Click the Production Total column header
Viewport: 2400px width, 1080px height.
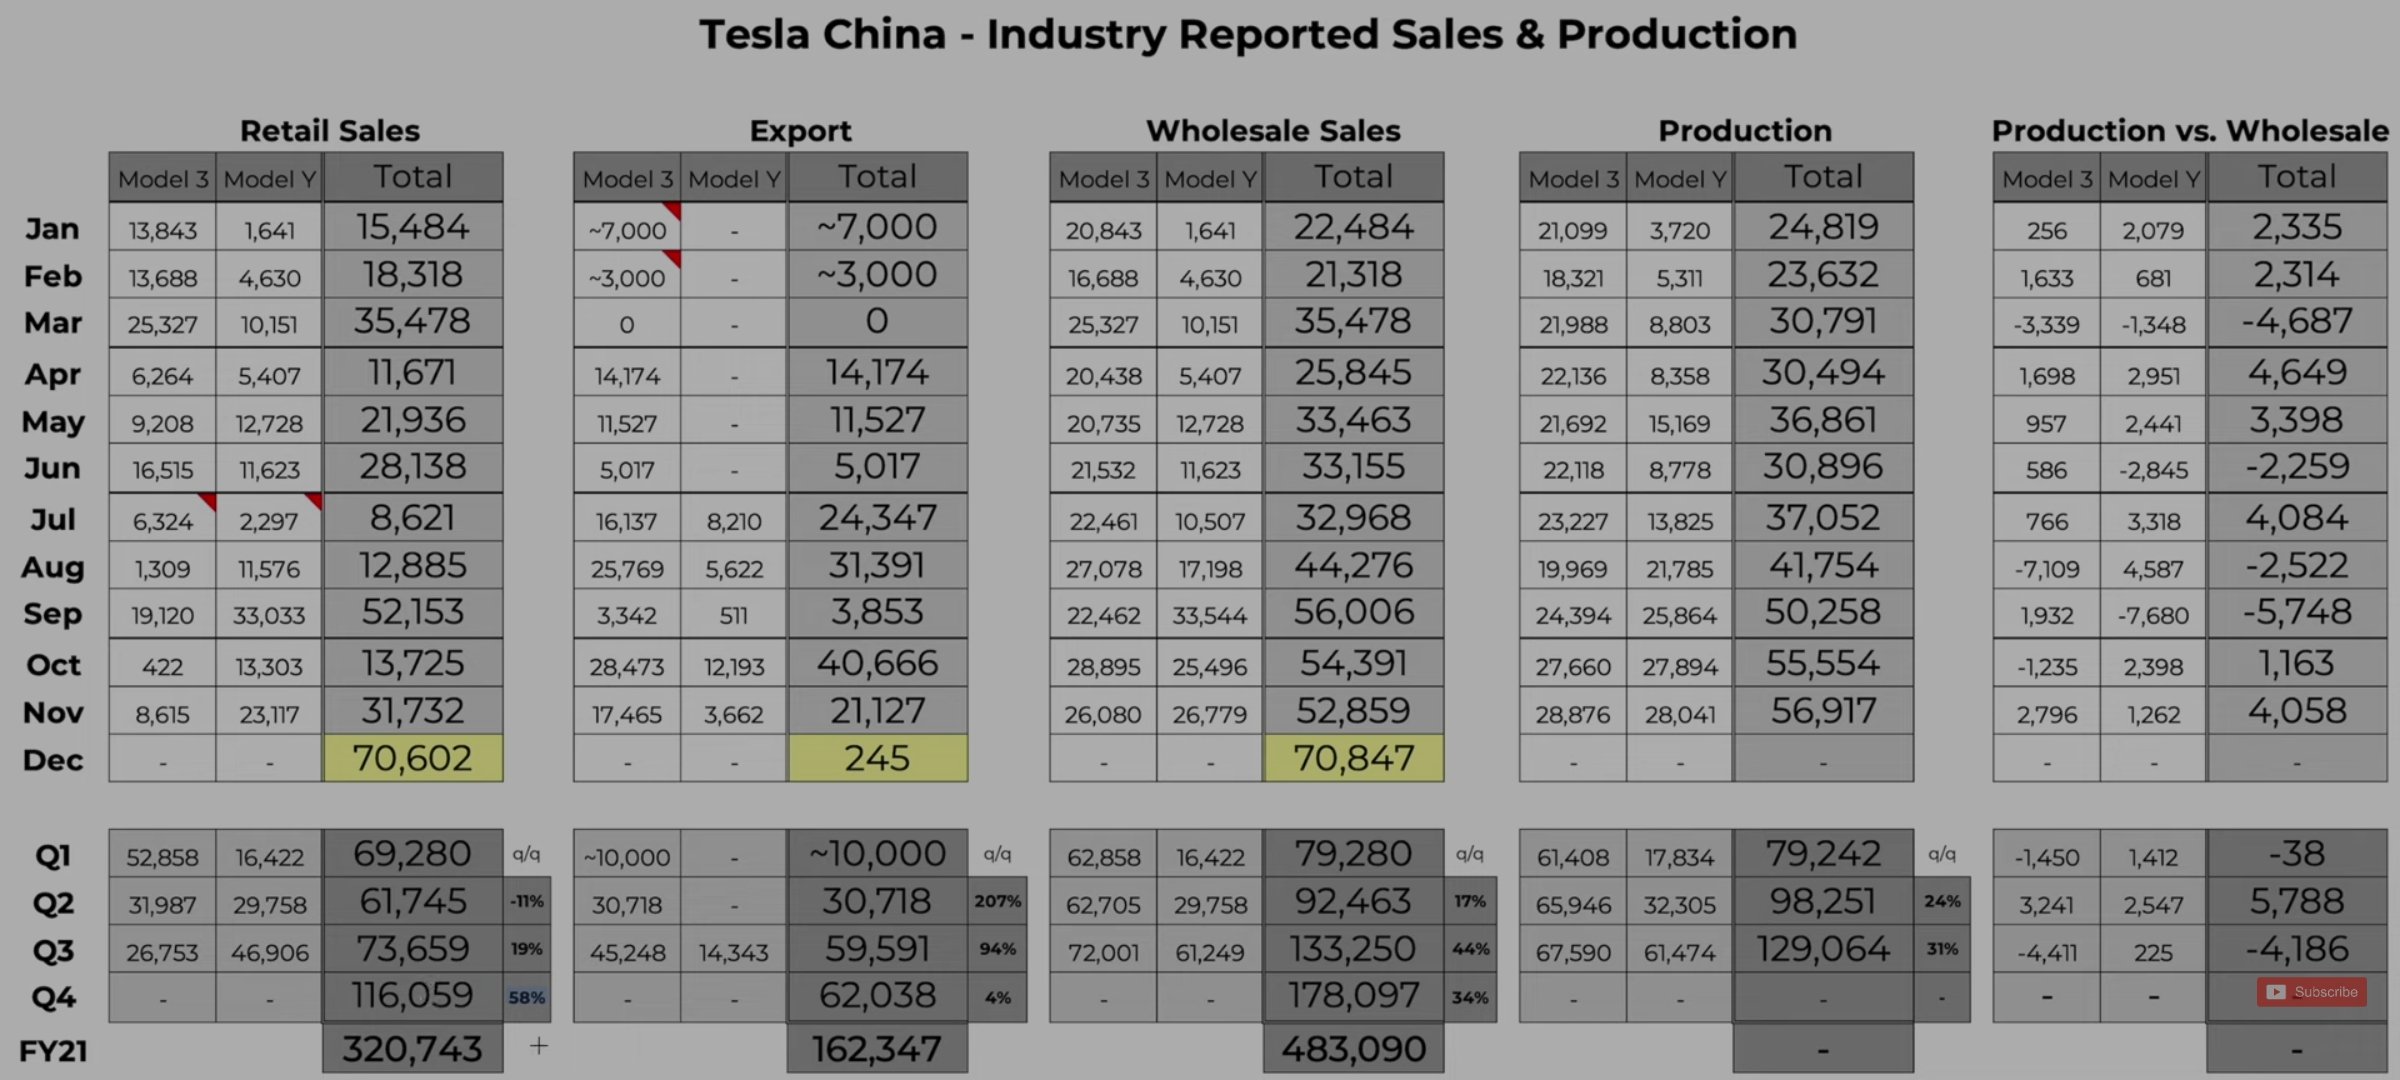(1823, 177)
